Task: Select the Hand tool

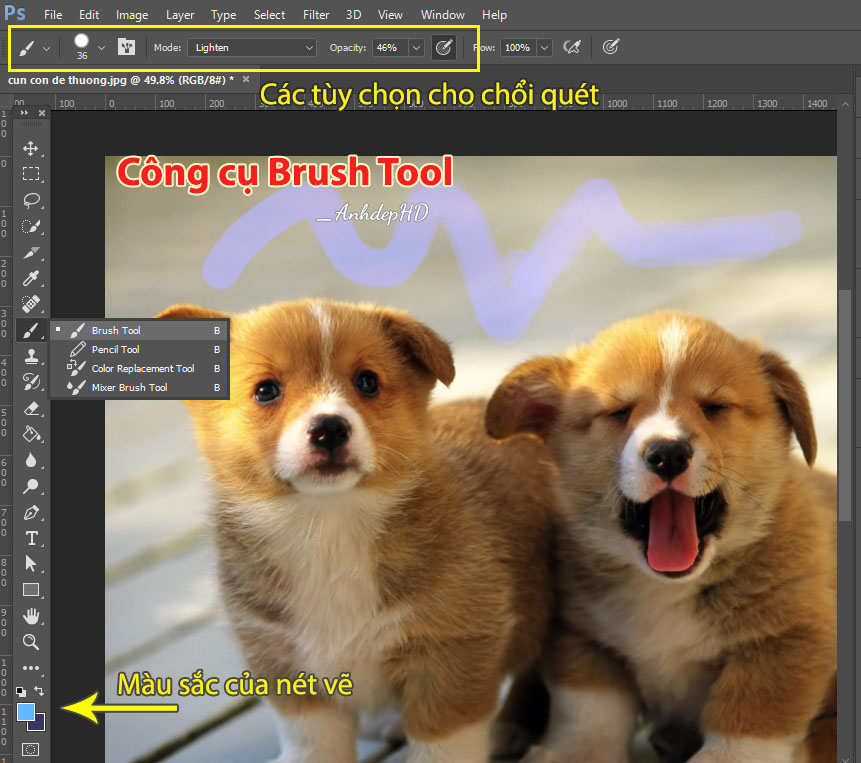Action: tap(31, 616)
